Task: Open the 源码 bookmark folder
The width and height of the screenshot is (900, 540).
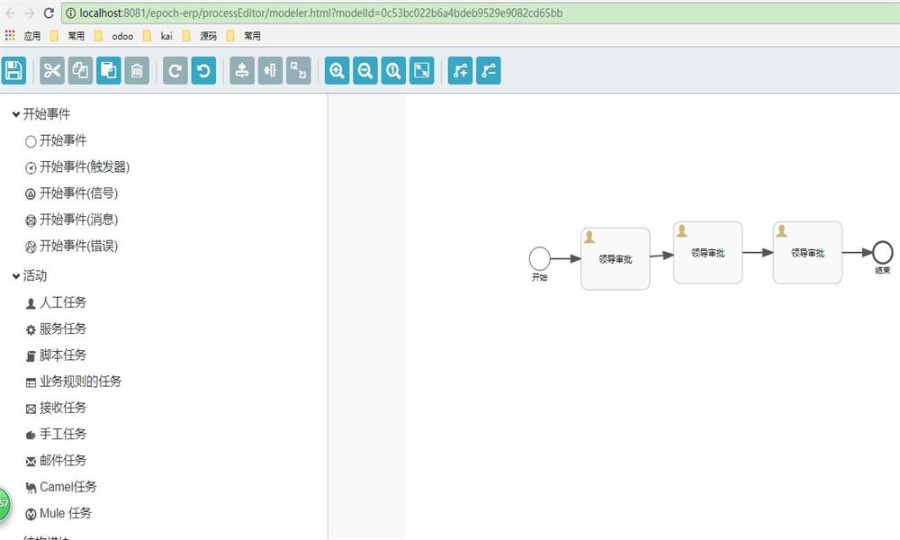Action: (200, 36)
